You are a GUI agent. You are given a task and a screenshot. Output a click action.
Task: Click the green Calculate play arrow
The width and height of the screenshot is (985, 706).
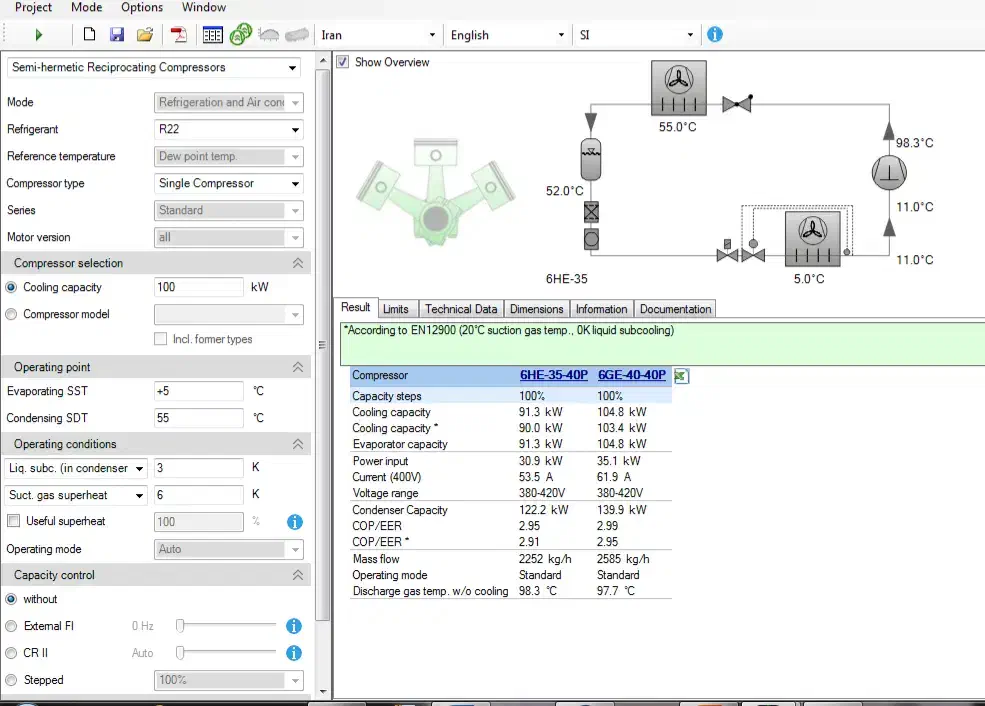(x=38, y=35)
